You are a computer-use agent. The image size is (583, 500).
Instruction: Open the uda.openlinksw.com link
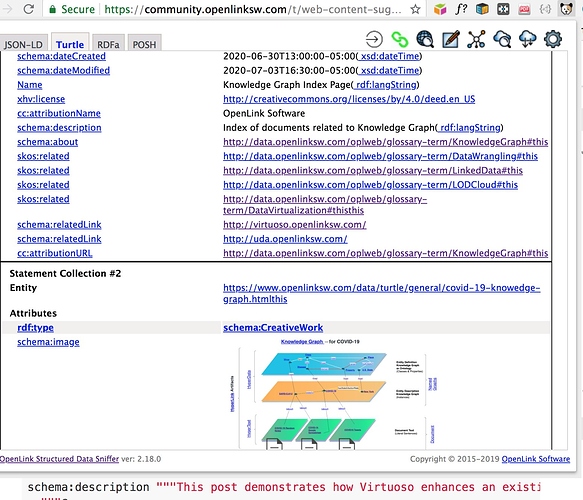285,239
